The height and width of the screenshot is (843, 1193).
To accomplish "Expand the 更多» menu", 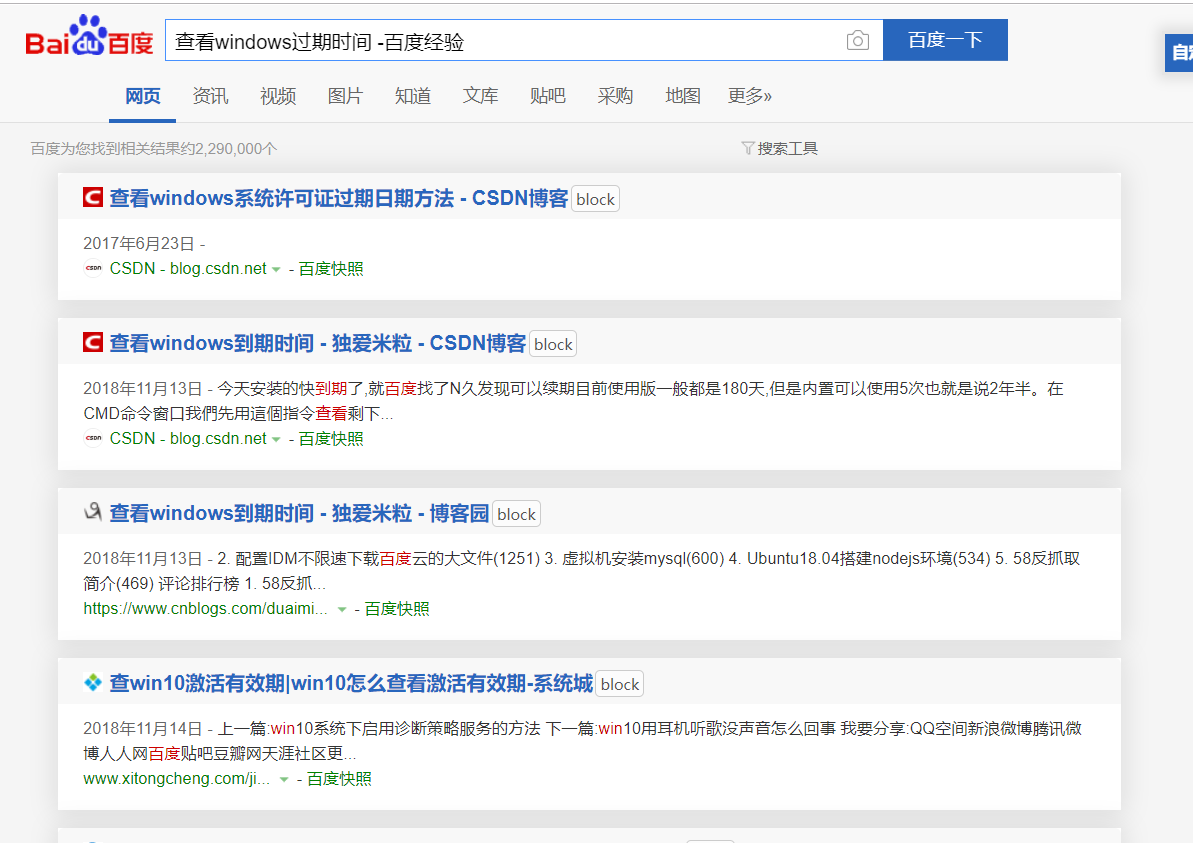I will tap(749, 96).
